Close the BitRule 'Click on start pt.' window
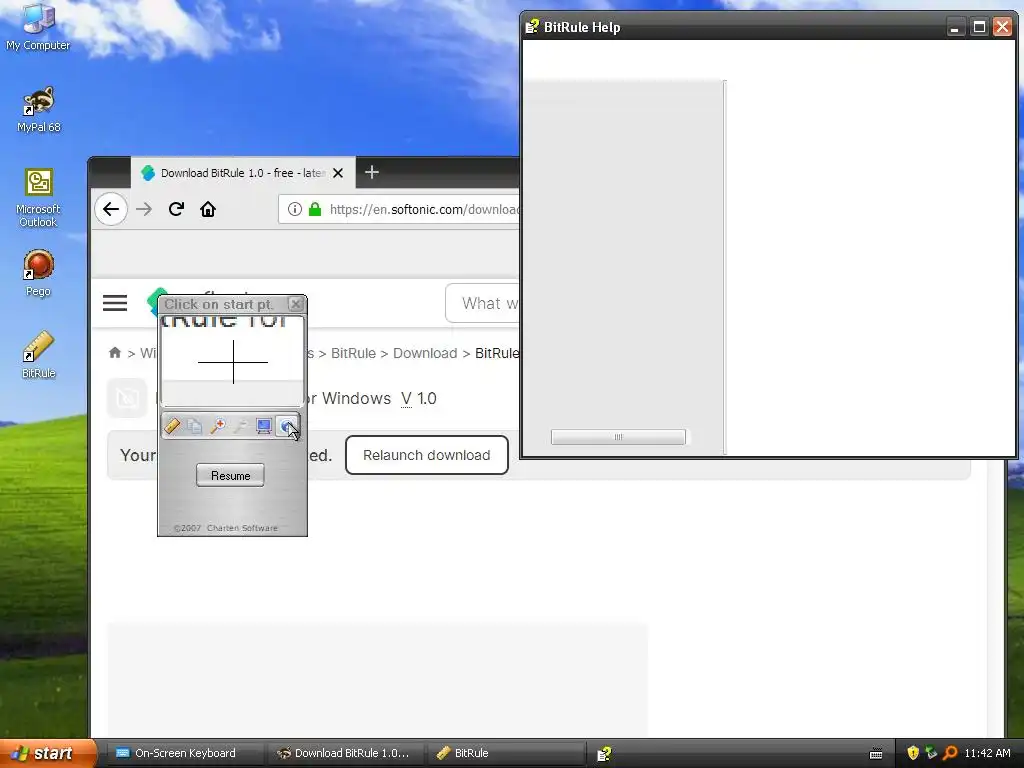1024x768 pixels. click(x=296, y=304)
